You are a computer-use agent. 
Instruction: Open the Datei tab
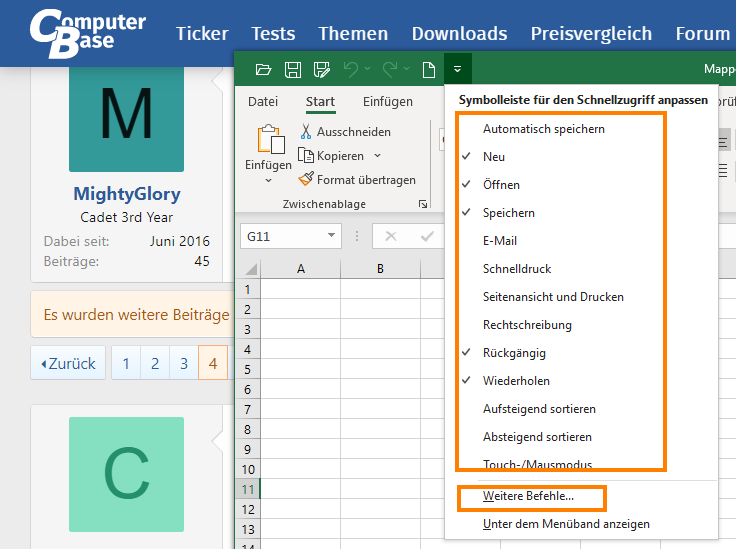pyautogui.click(x=263, y=102)
